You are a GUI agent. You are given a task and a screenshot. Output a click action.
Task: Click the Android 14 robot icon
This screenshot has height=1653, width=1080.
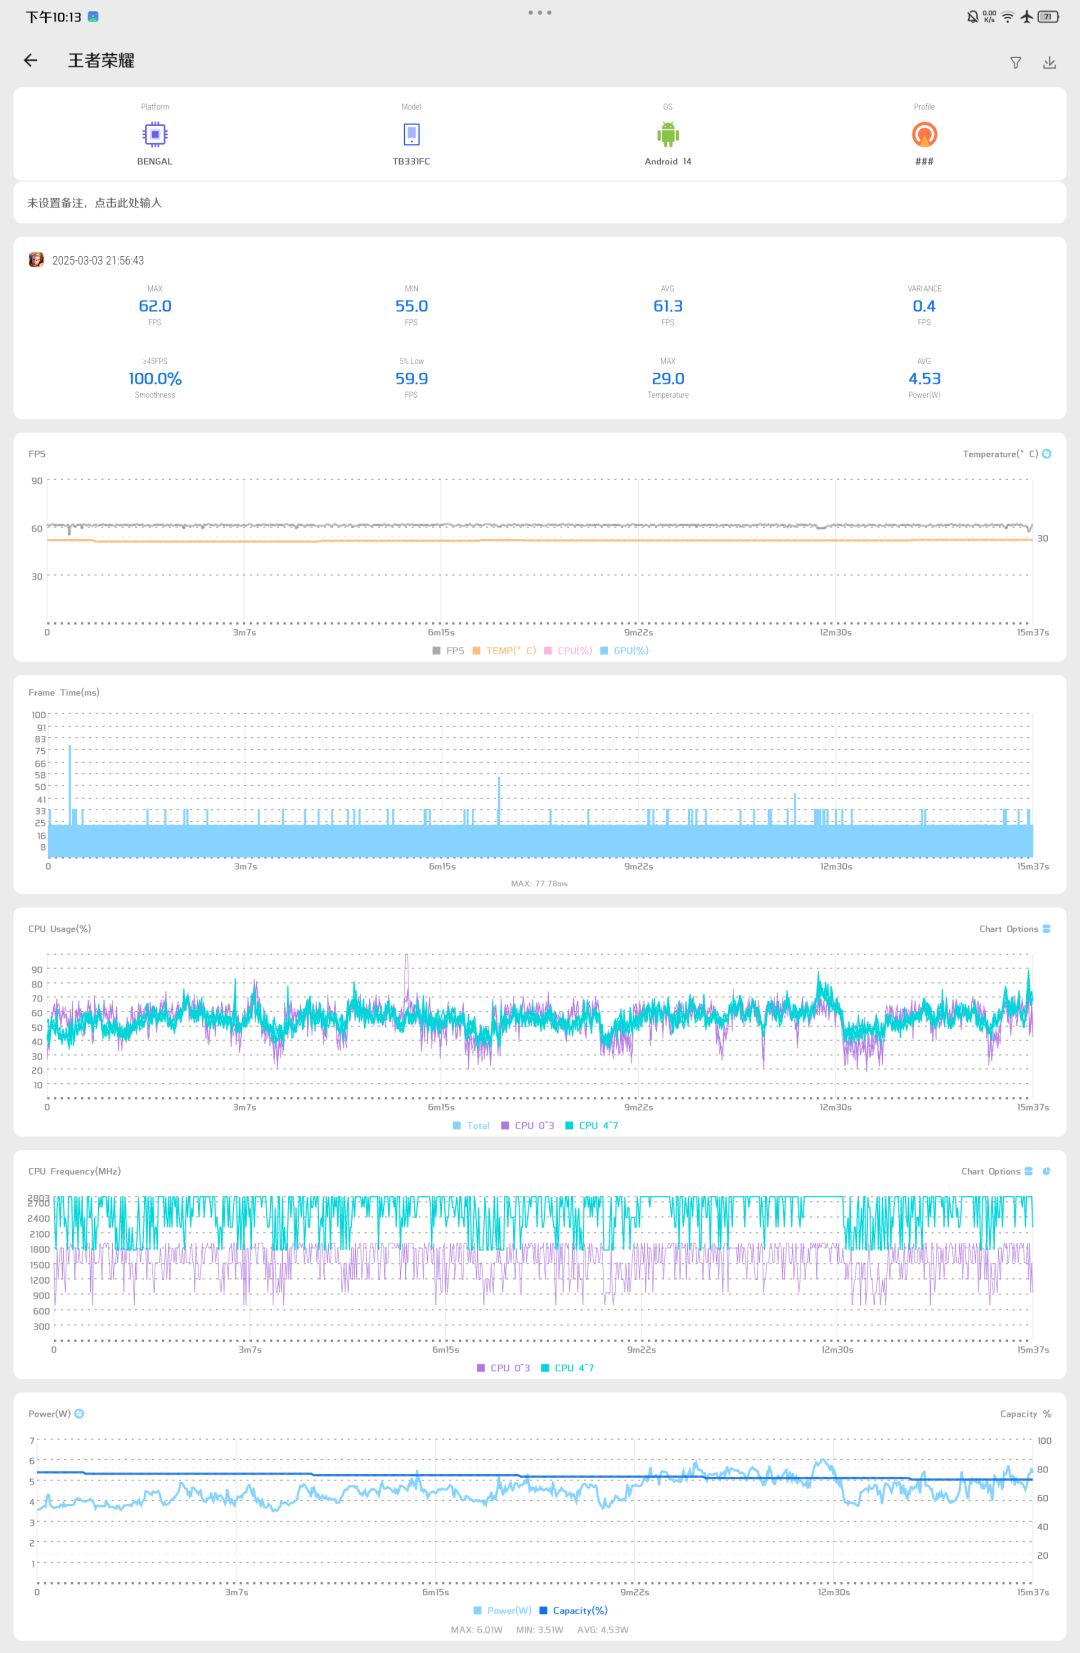click(668, 134)
